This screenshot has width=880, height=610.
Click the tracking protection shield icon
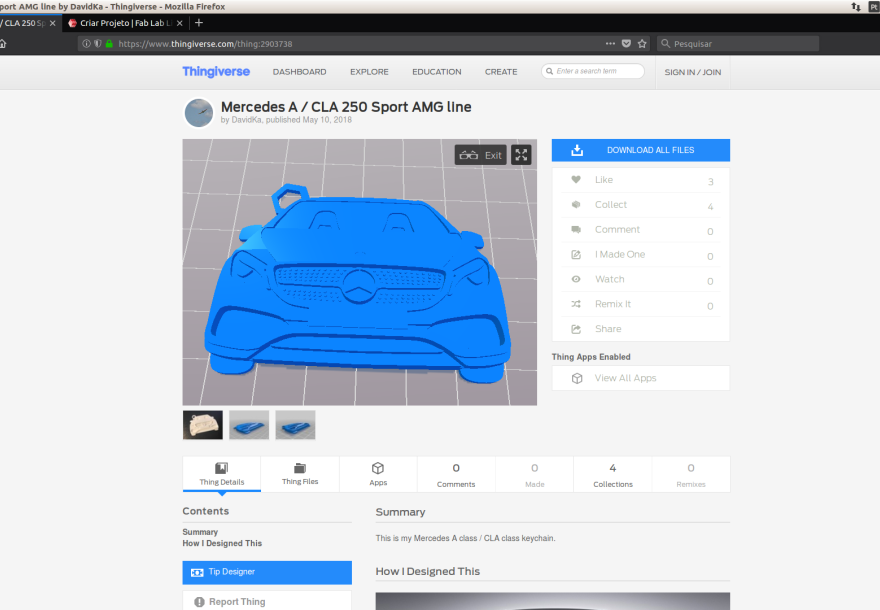tap(98, 44)
